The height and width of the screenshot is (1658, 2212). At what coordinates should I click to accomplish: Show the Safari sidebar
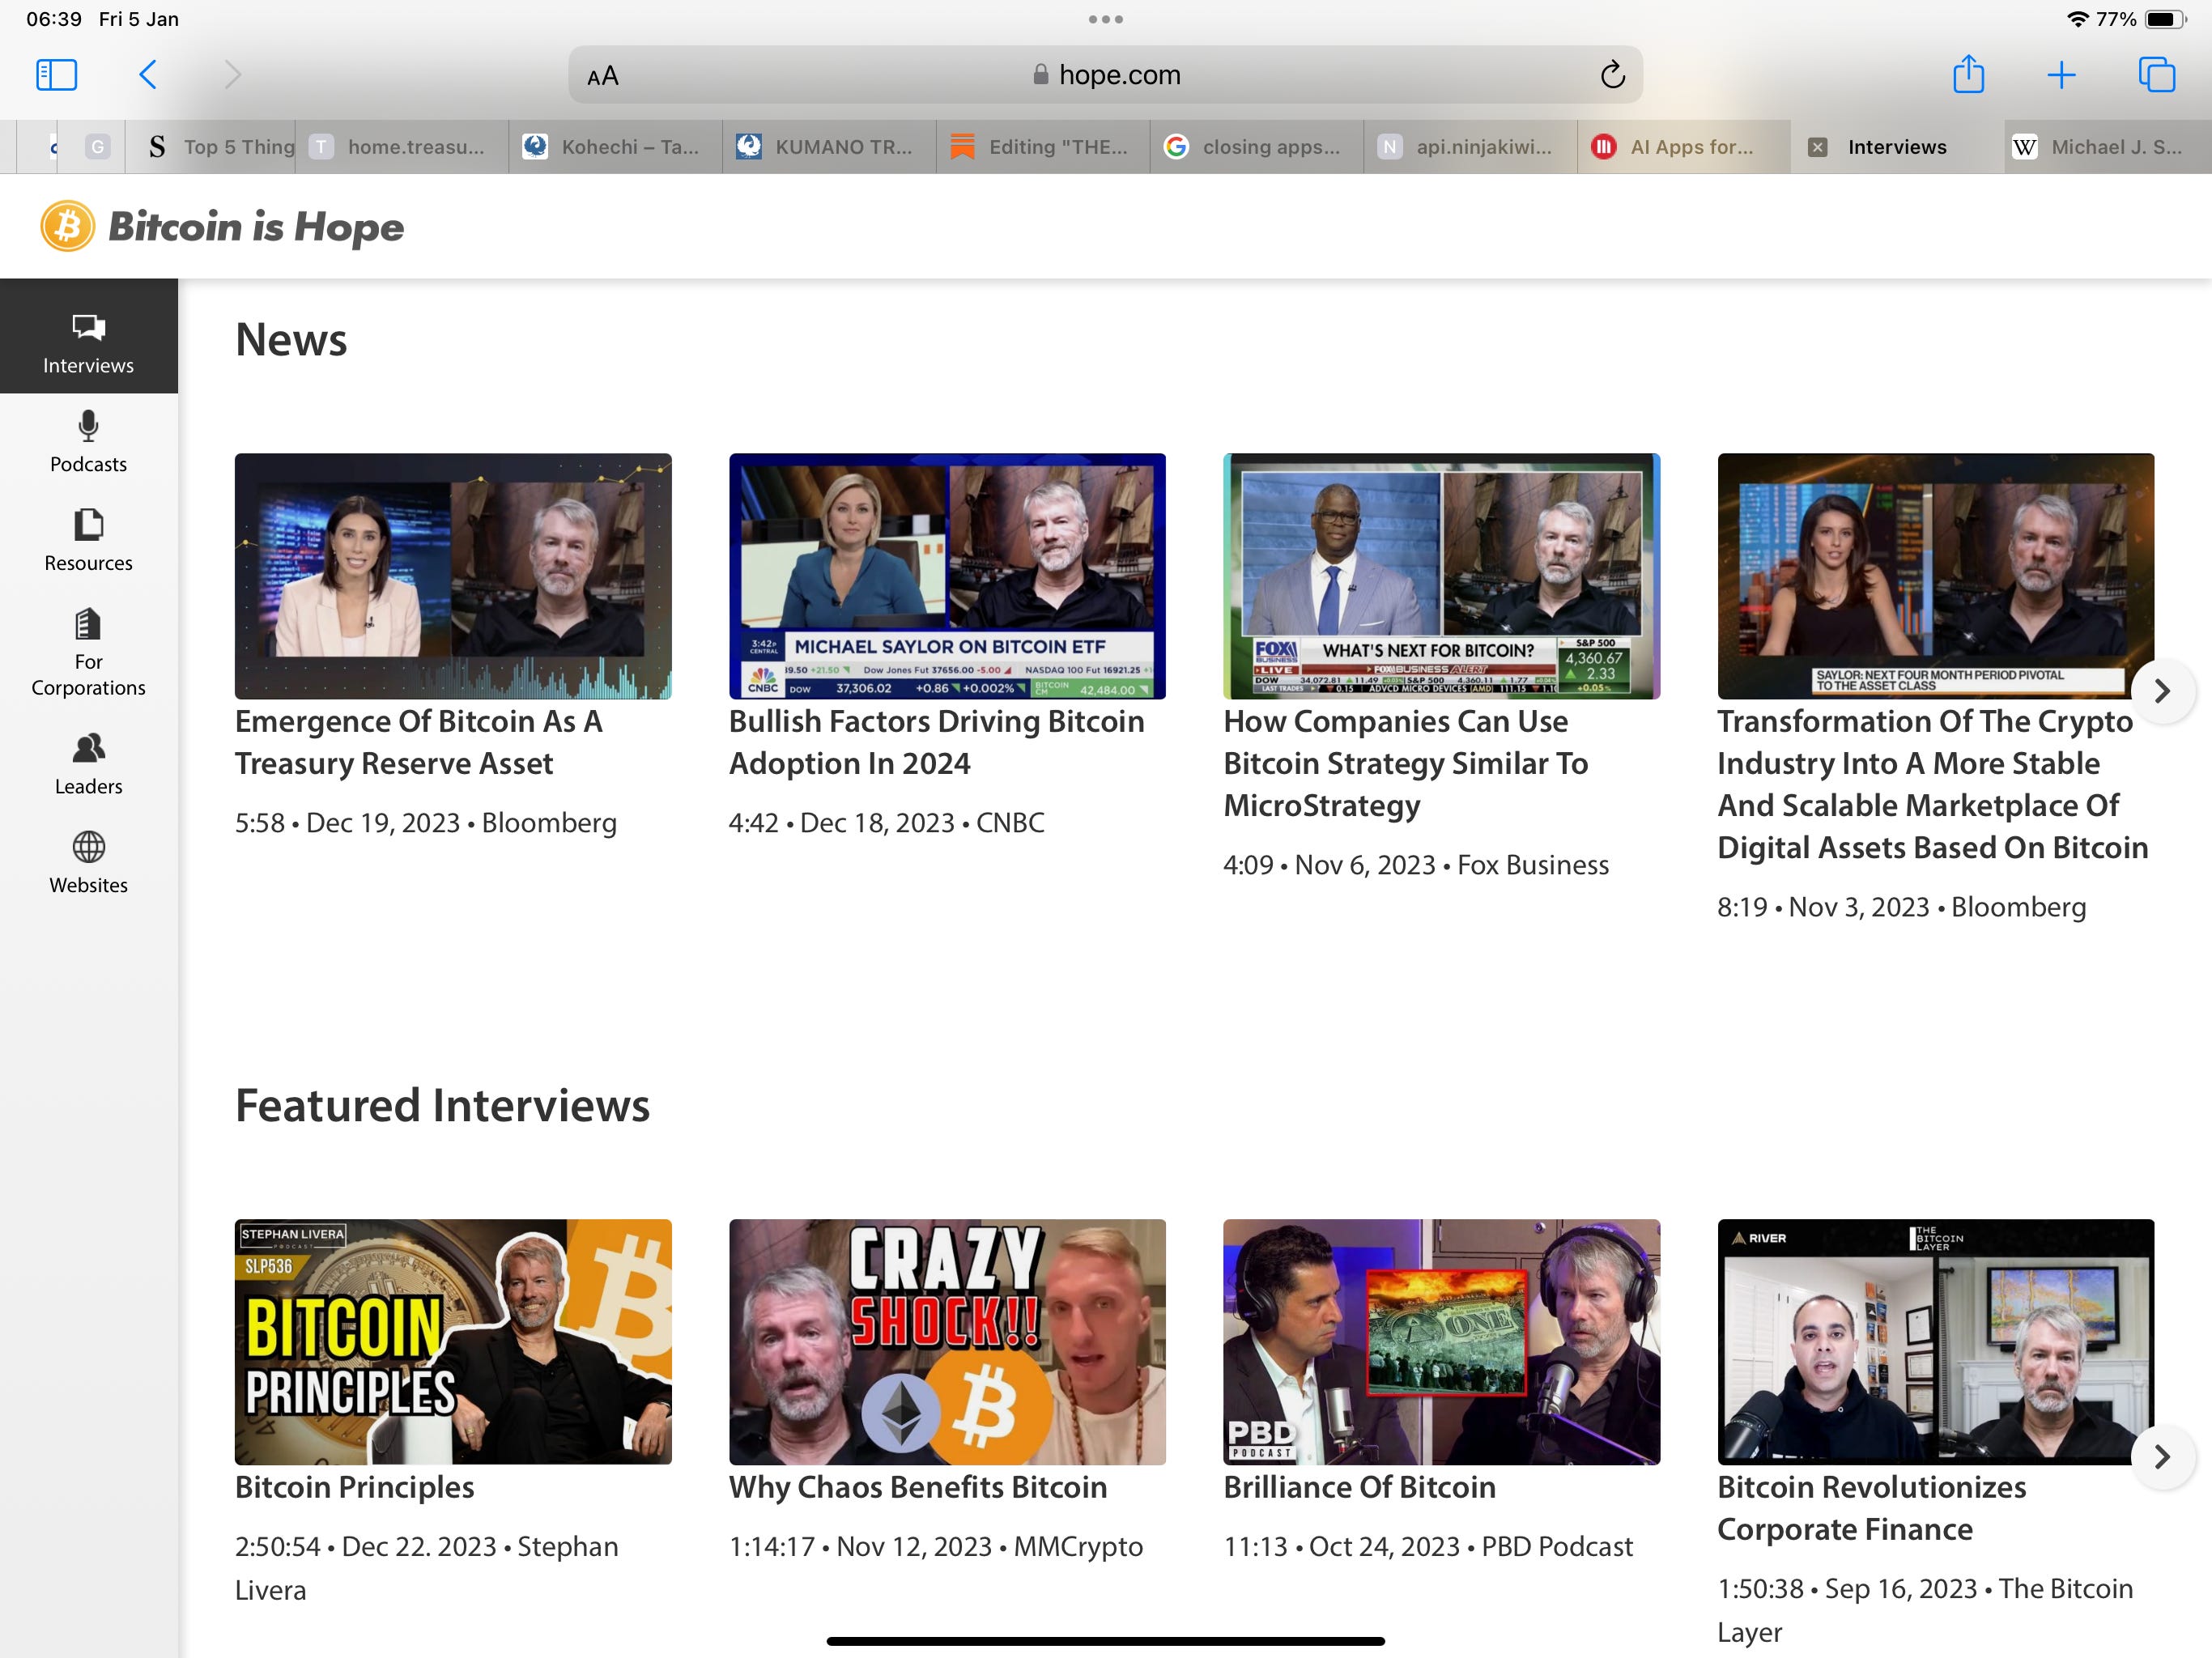(56, 75)
